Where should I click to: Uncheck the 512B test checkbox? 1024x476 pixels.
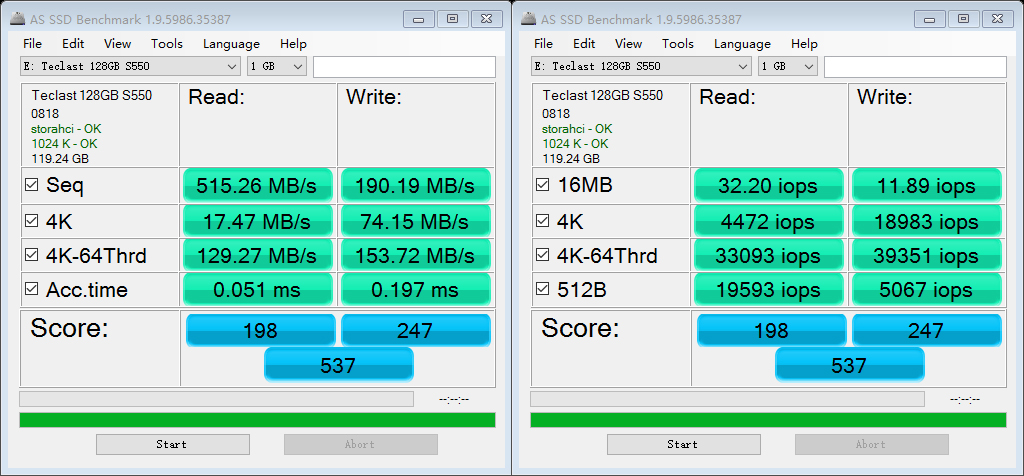pos(542,290)
